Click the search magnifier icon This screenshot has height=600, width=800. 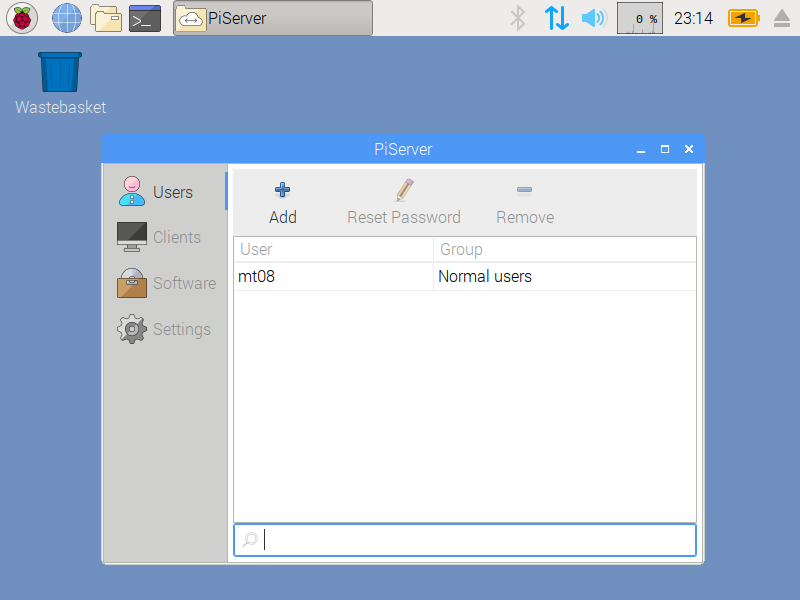click(x=249, y=539)
